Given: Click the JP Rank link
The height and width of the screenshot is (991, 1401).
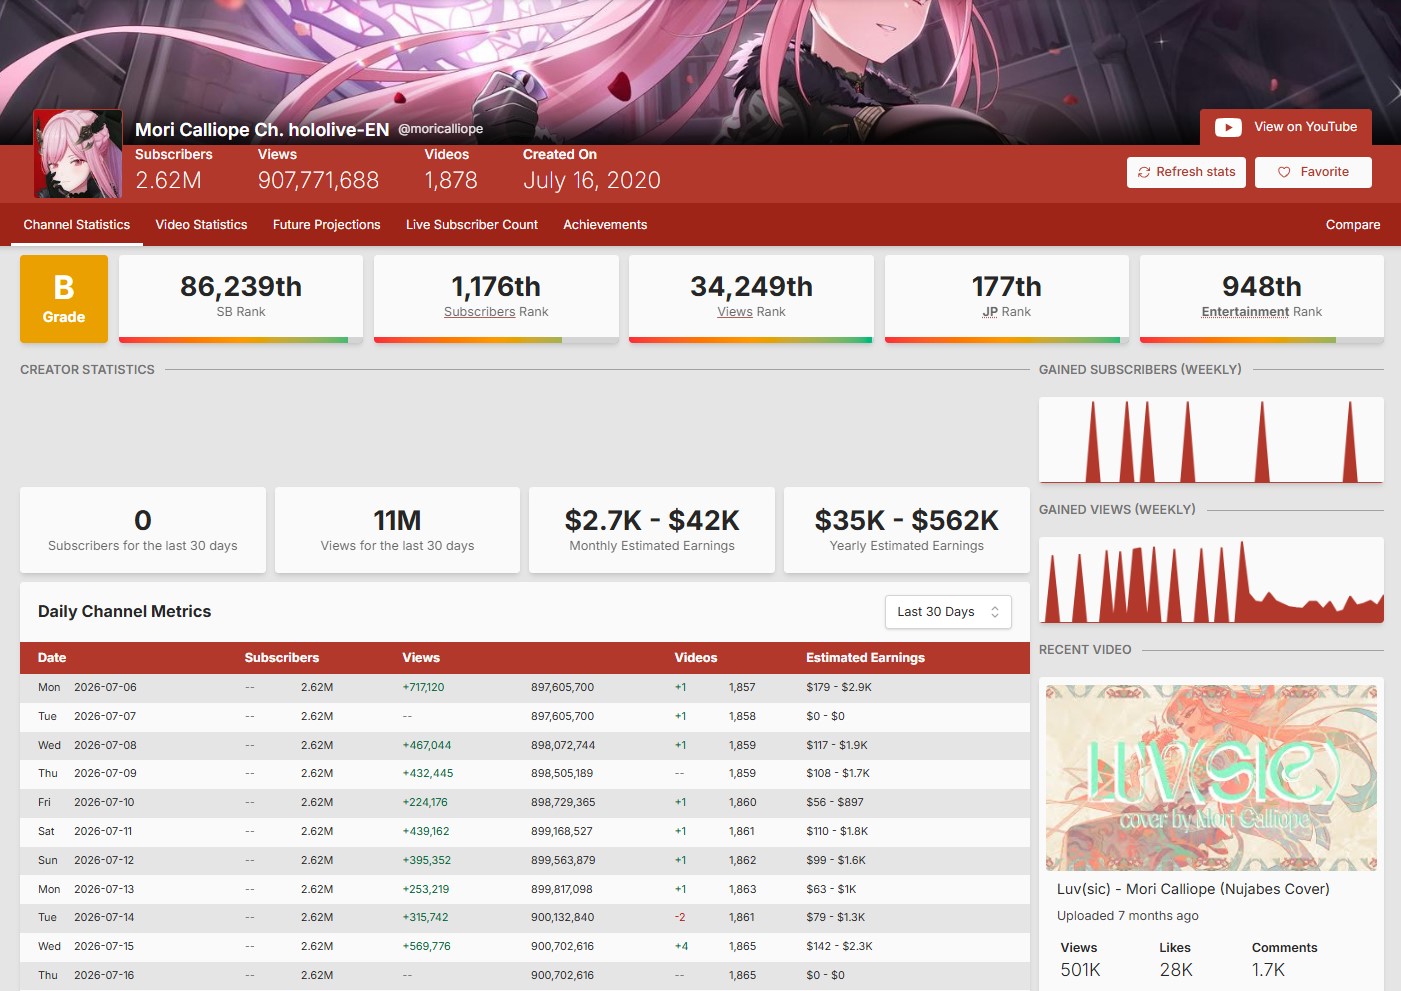Looking at the screenshot, I should [x=1006, y=312].
